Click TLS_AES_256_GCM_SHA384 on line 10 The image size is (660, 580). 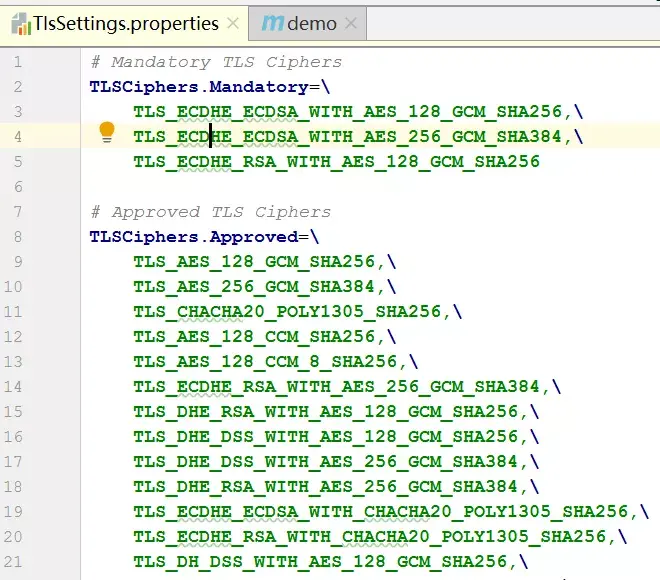click(x=254, y=287)
